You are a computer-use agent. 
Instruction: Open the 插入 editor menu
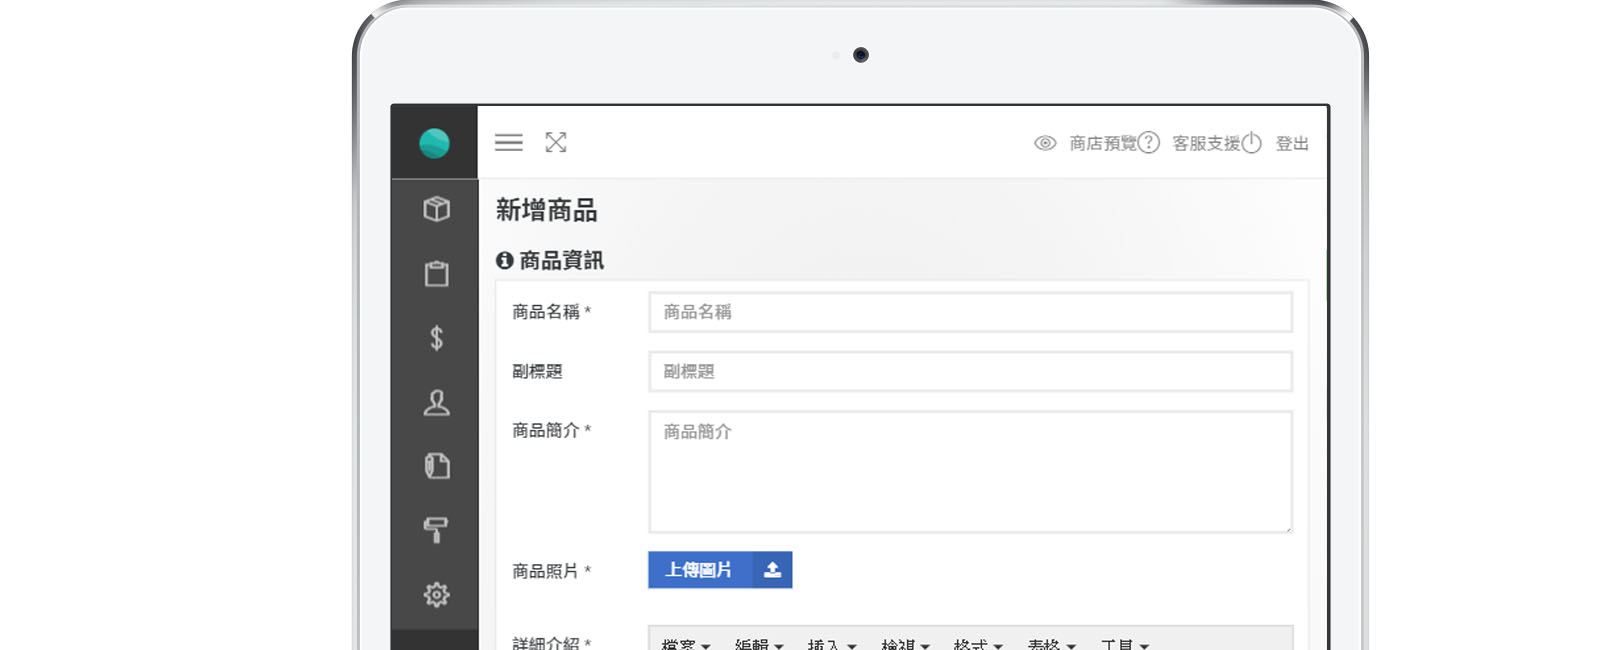pos(832,645)
